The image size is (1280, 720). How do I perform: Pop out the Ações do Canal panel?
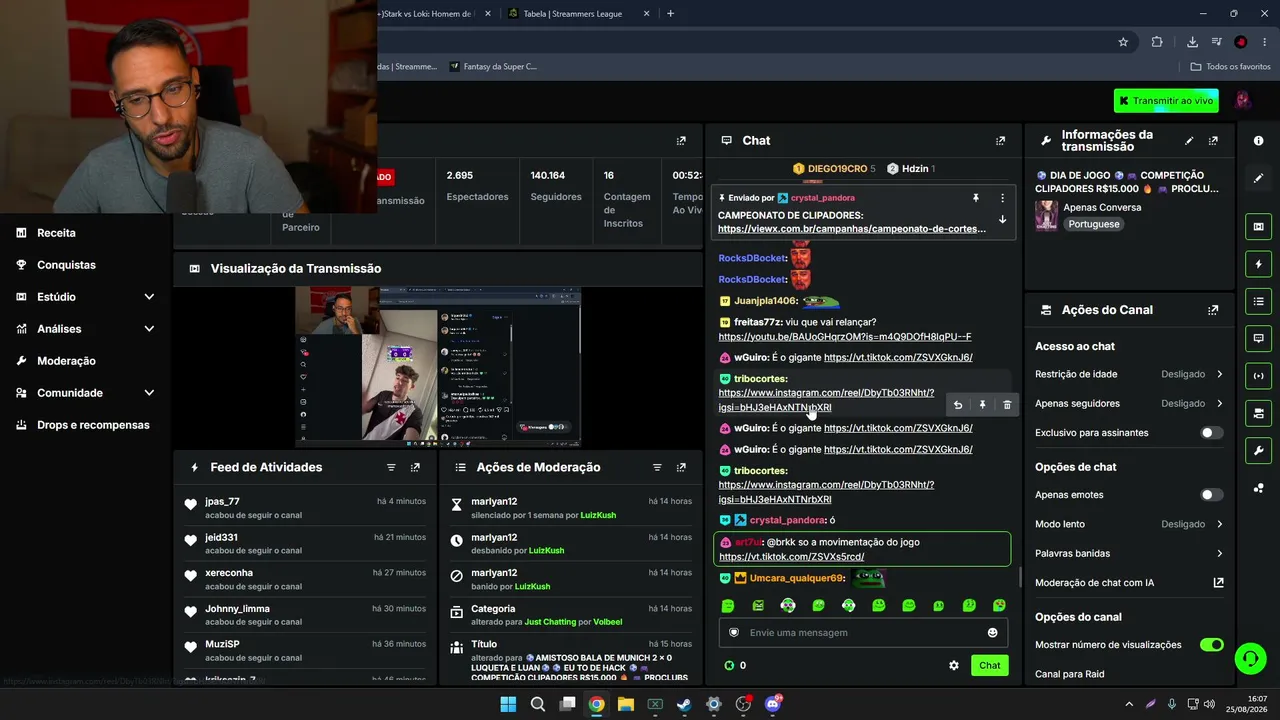coord(1213,310)
